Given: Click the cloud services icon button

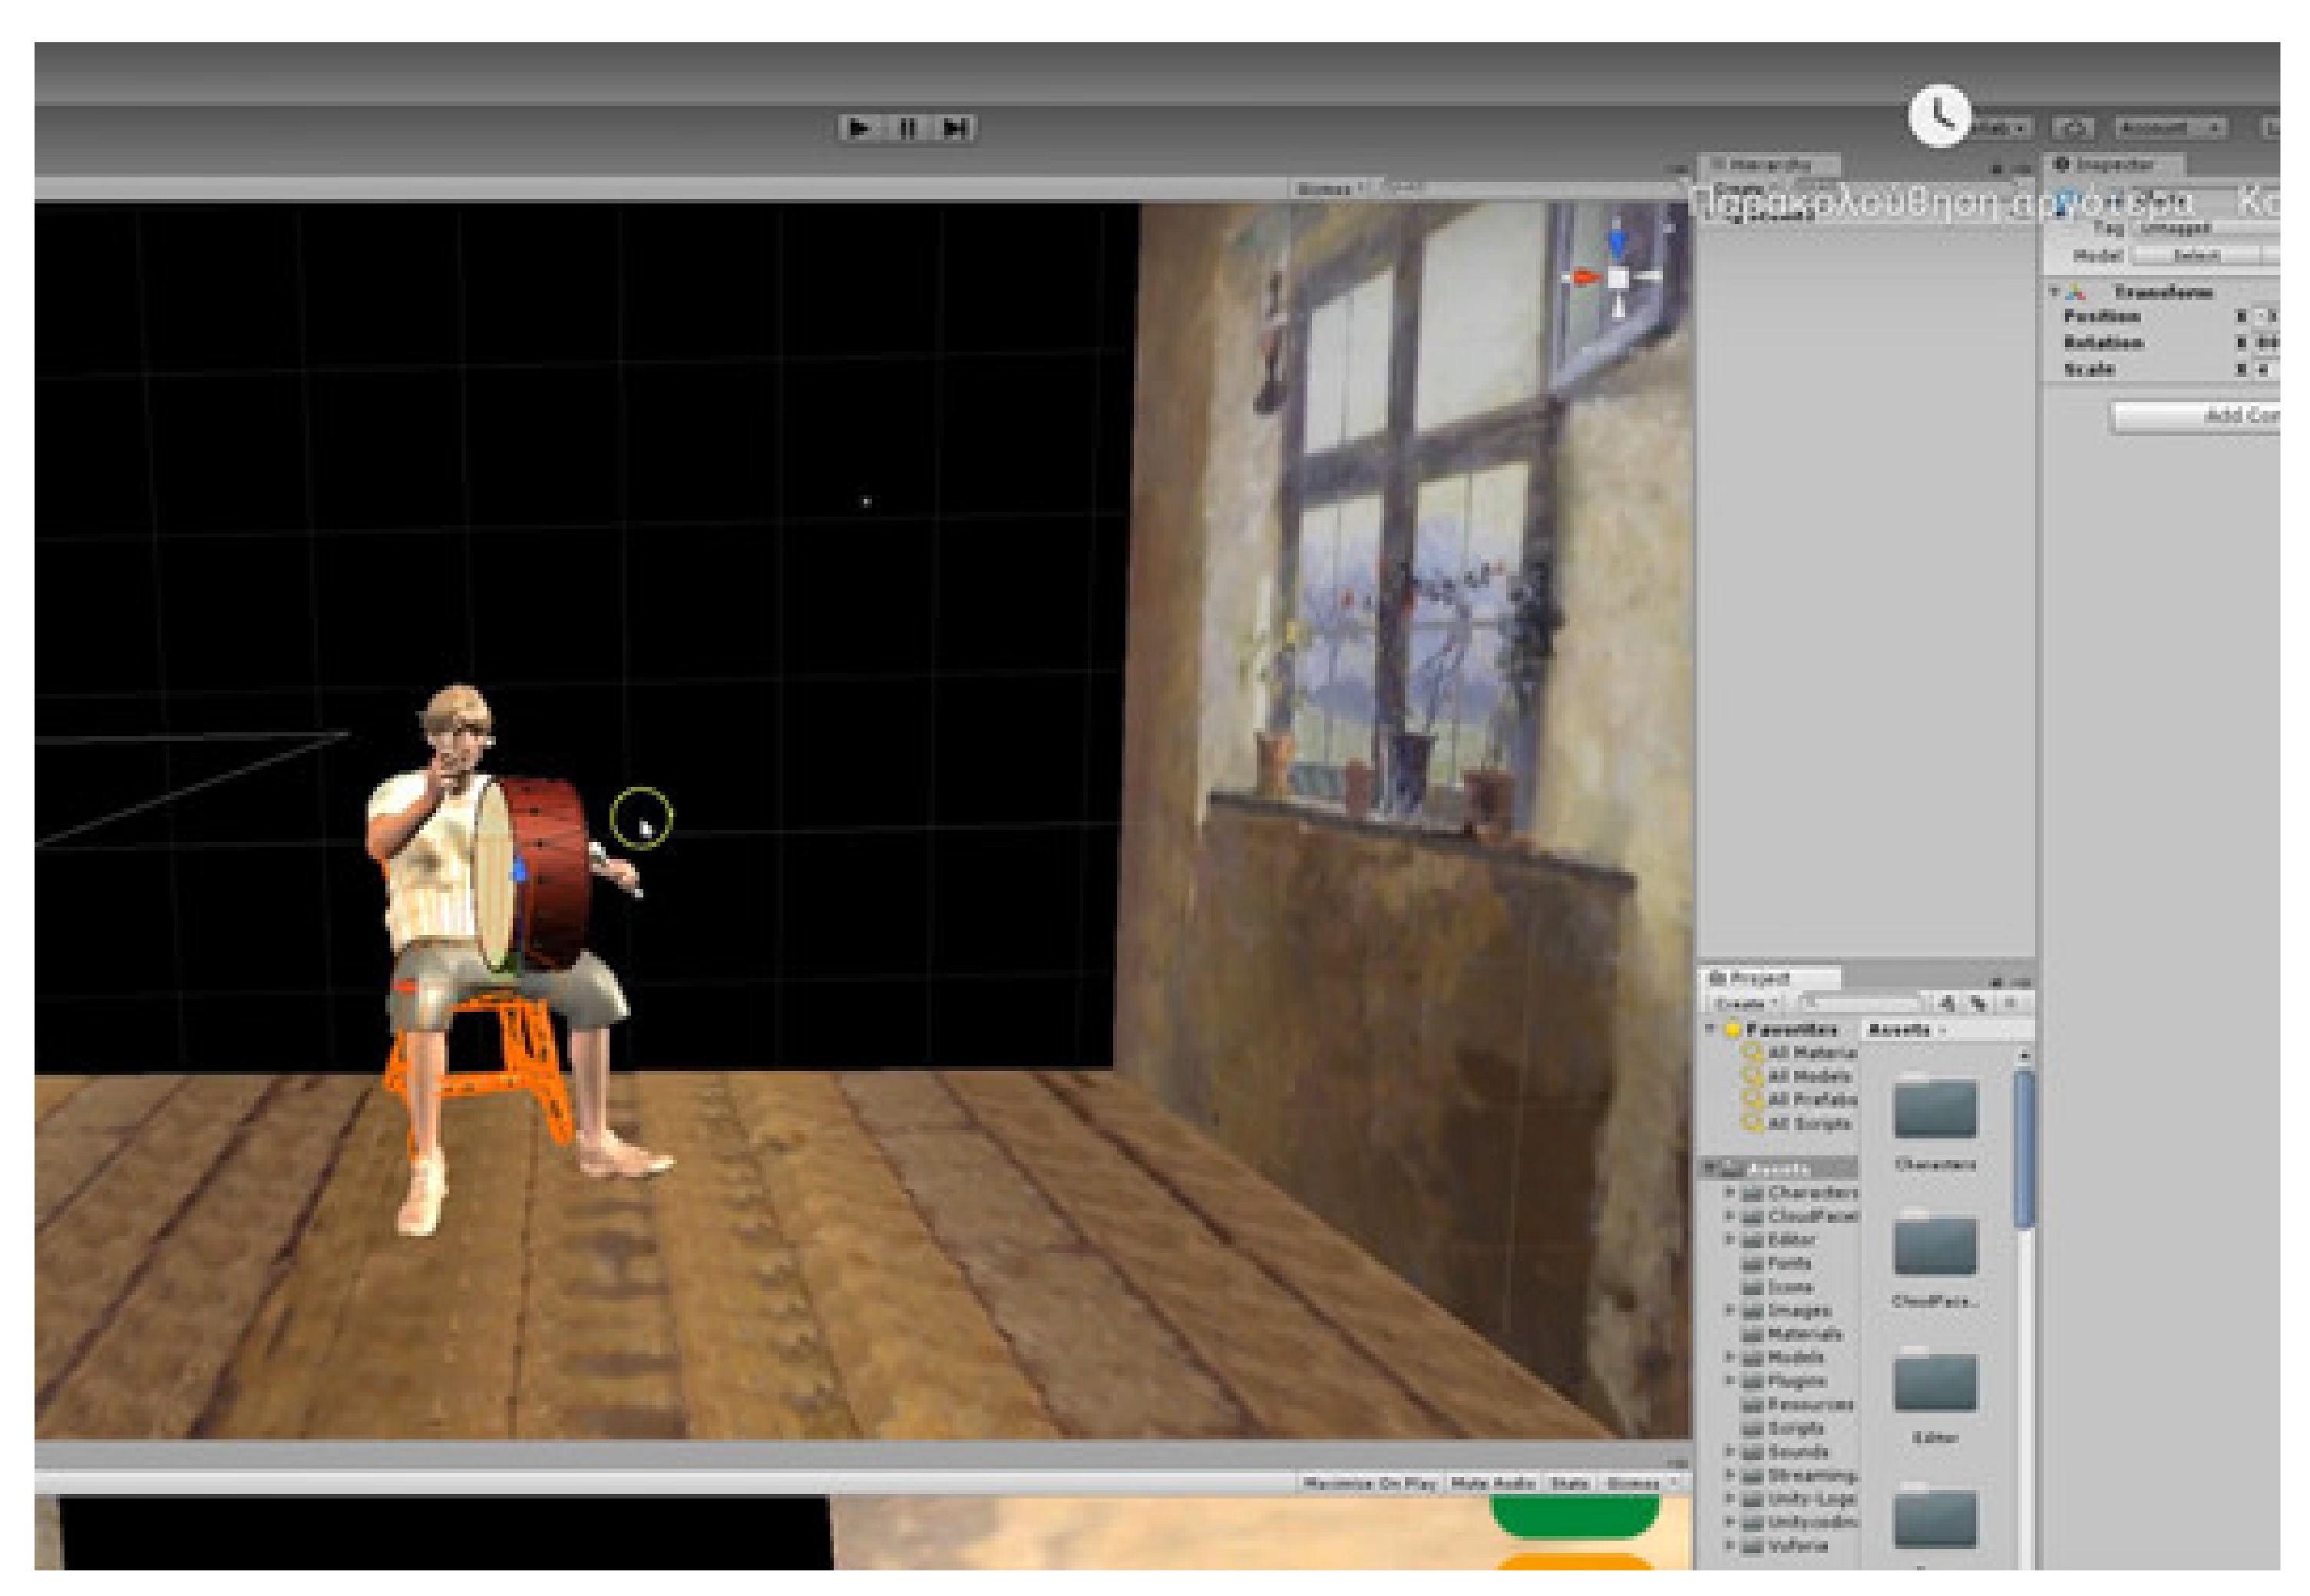Looking at the screenshot, I should click(x=2074, y=128).
